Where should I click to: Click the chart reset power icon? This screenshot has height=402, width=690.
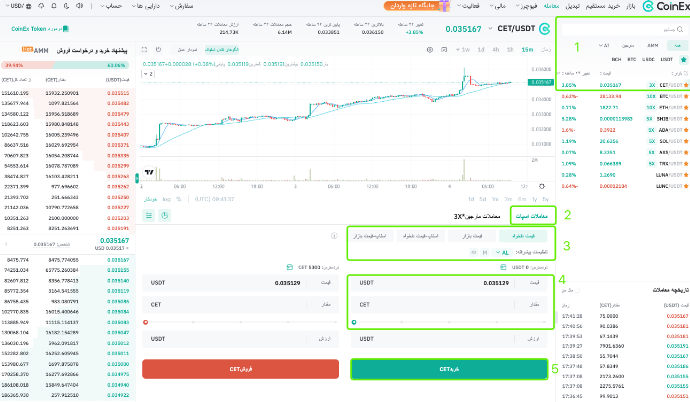pyautogui.click(x=158, y=50)
